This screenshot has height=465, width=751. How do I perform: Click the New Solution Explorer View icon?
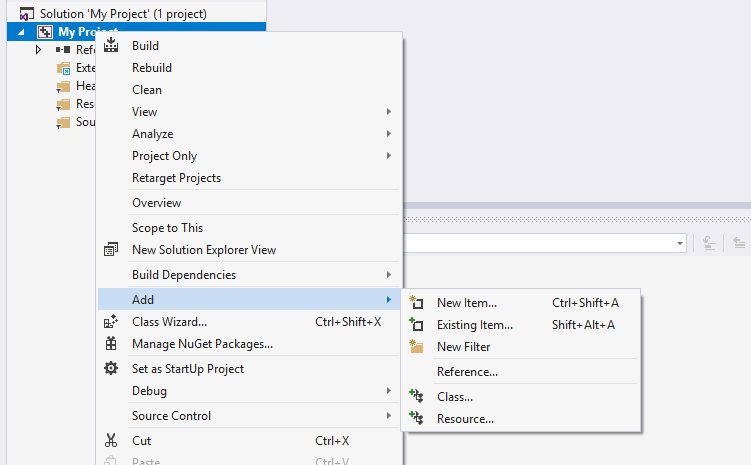[111, 250]
